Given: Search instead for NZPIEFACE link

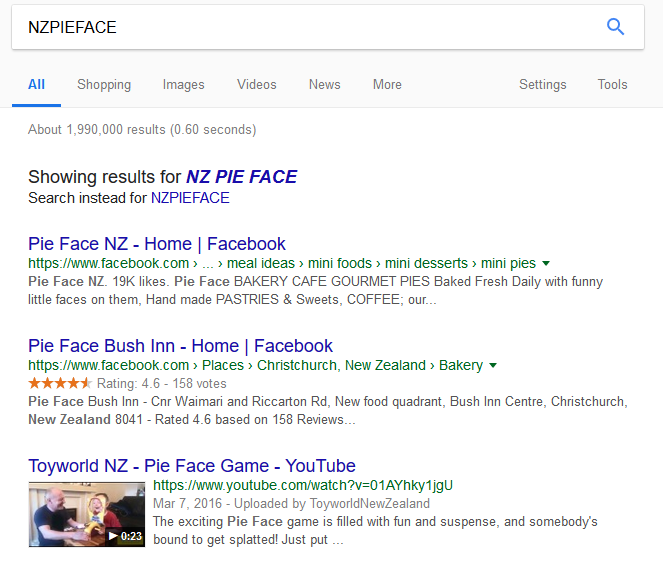Looking at the screenshot, I should point(190,198).
